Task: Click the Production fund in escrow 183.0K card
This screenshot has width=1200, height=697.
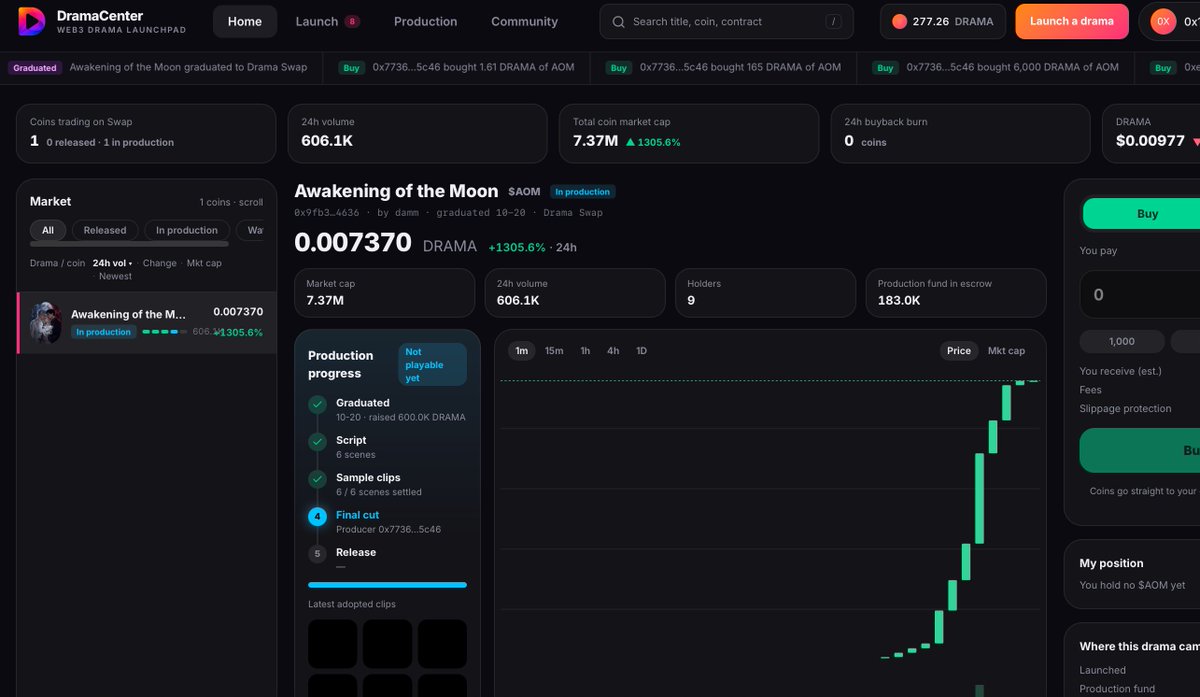Action: click(x=956, y=292)
